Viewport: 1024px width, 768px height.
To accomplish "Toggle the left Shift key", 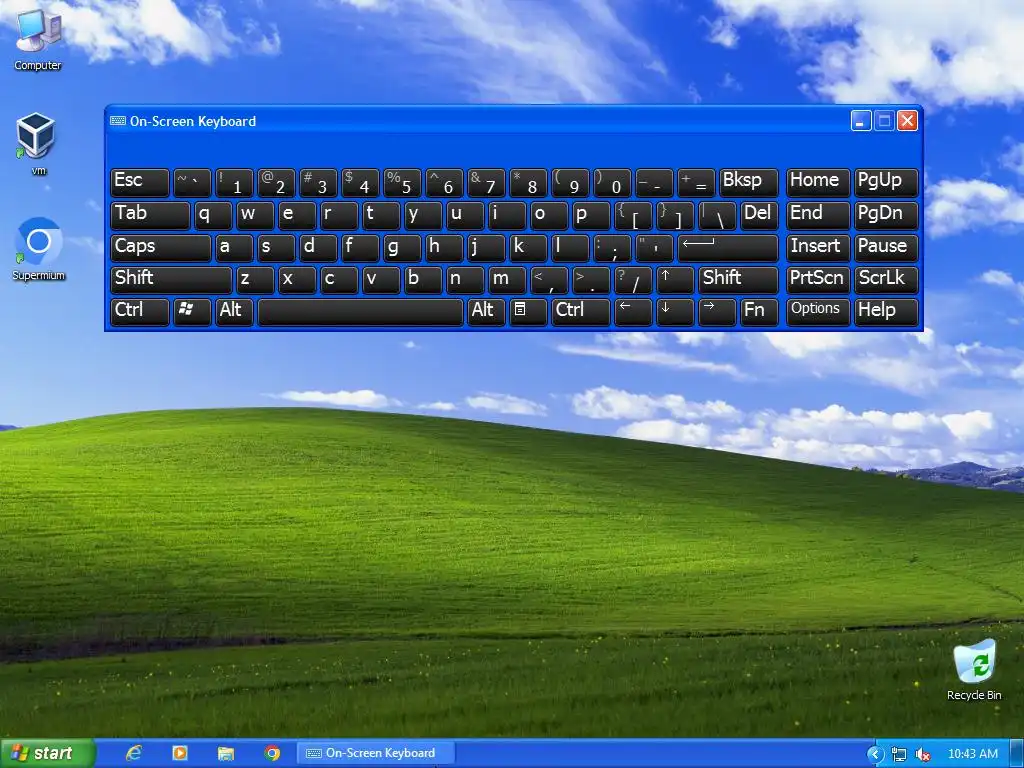I will click(x=171, y=280).
